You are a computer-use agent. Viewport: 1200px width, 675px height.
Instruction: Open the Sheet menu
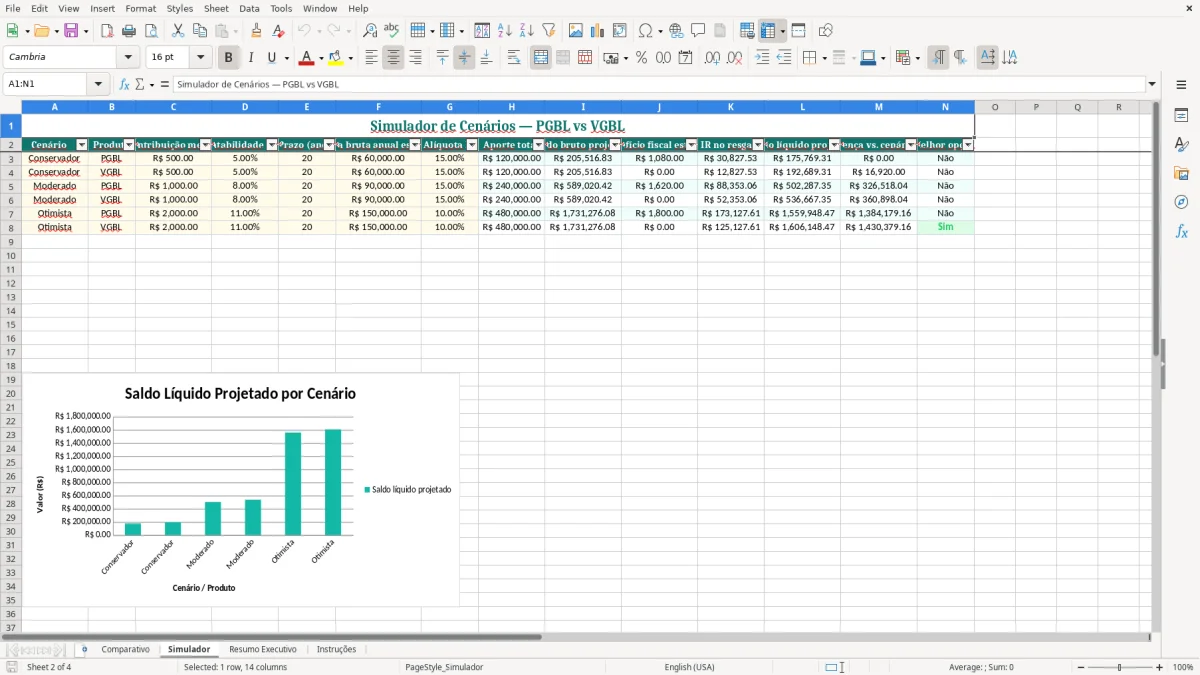click(x=216, y=8)
